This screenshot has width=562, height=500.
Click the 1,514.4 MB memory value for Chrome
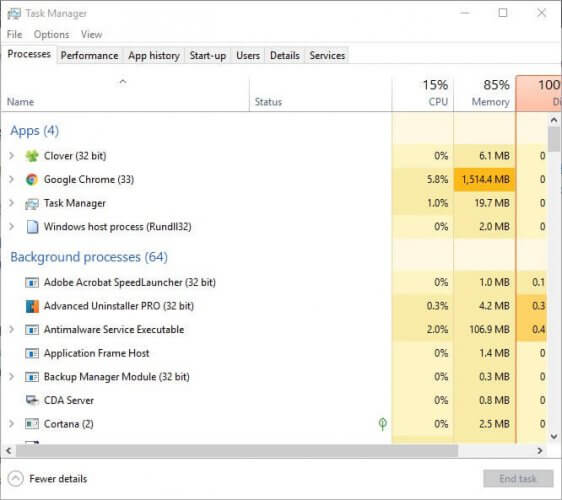coord(486,179)
